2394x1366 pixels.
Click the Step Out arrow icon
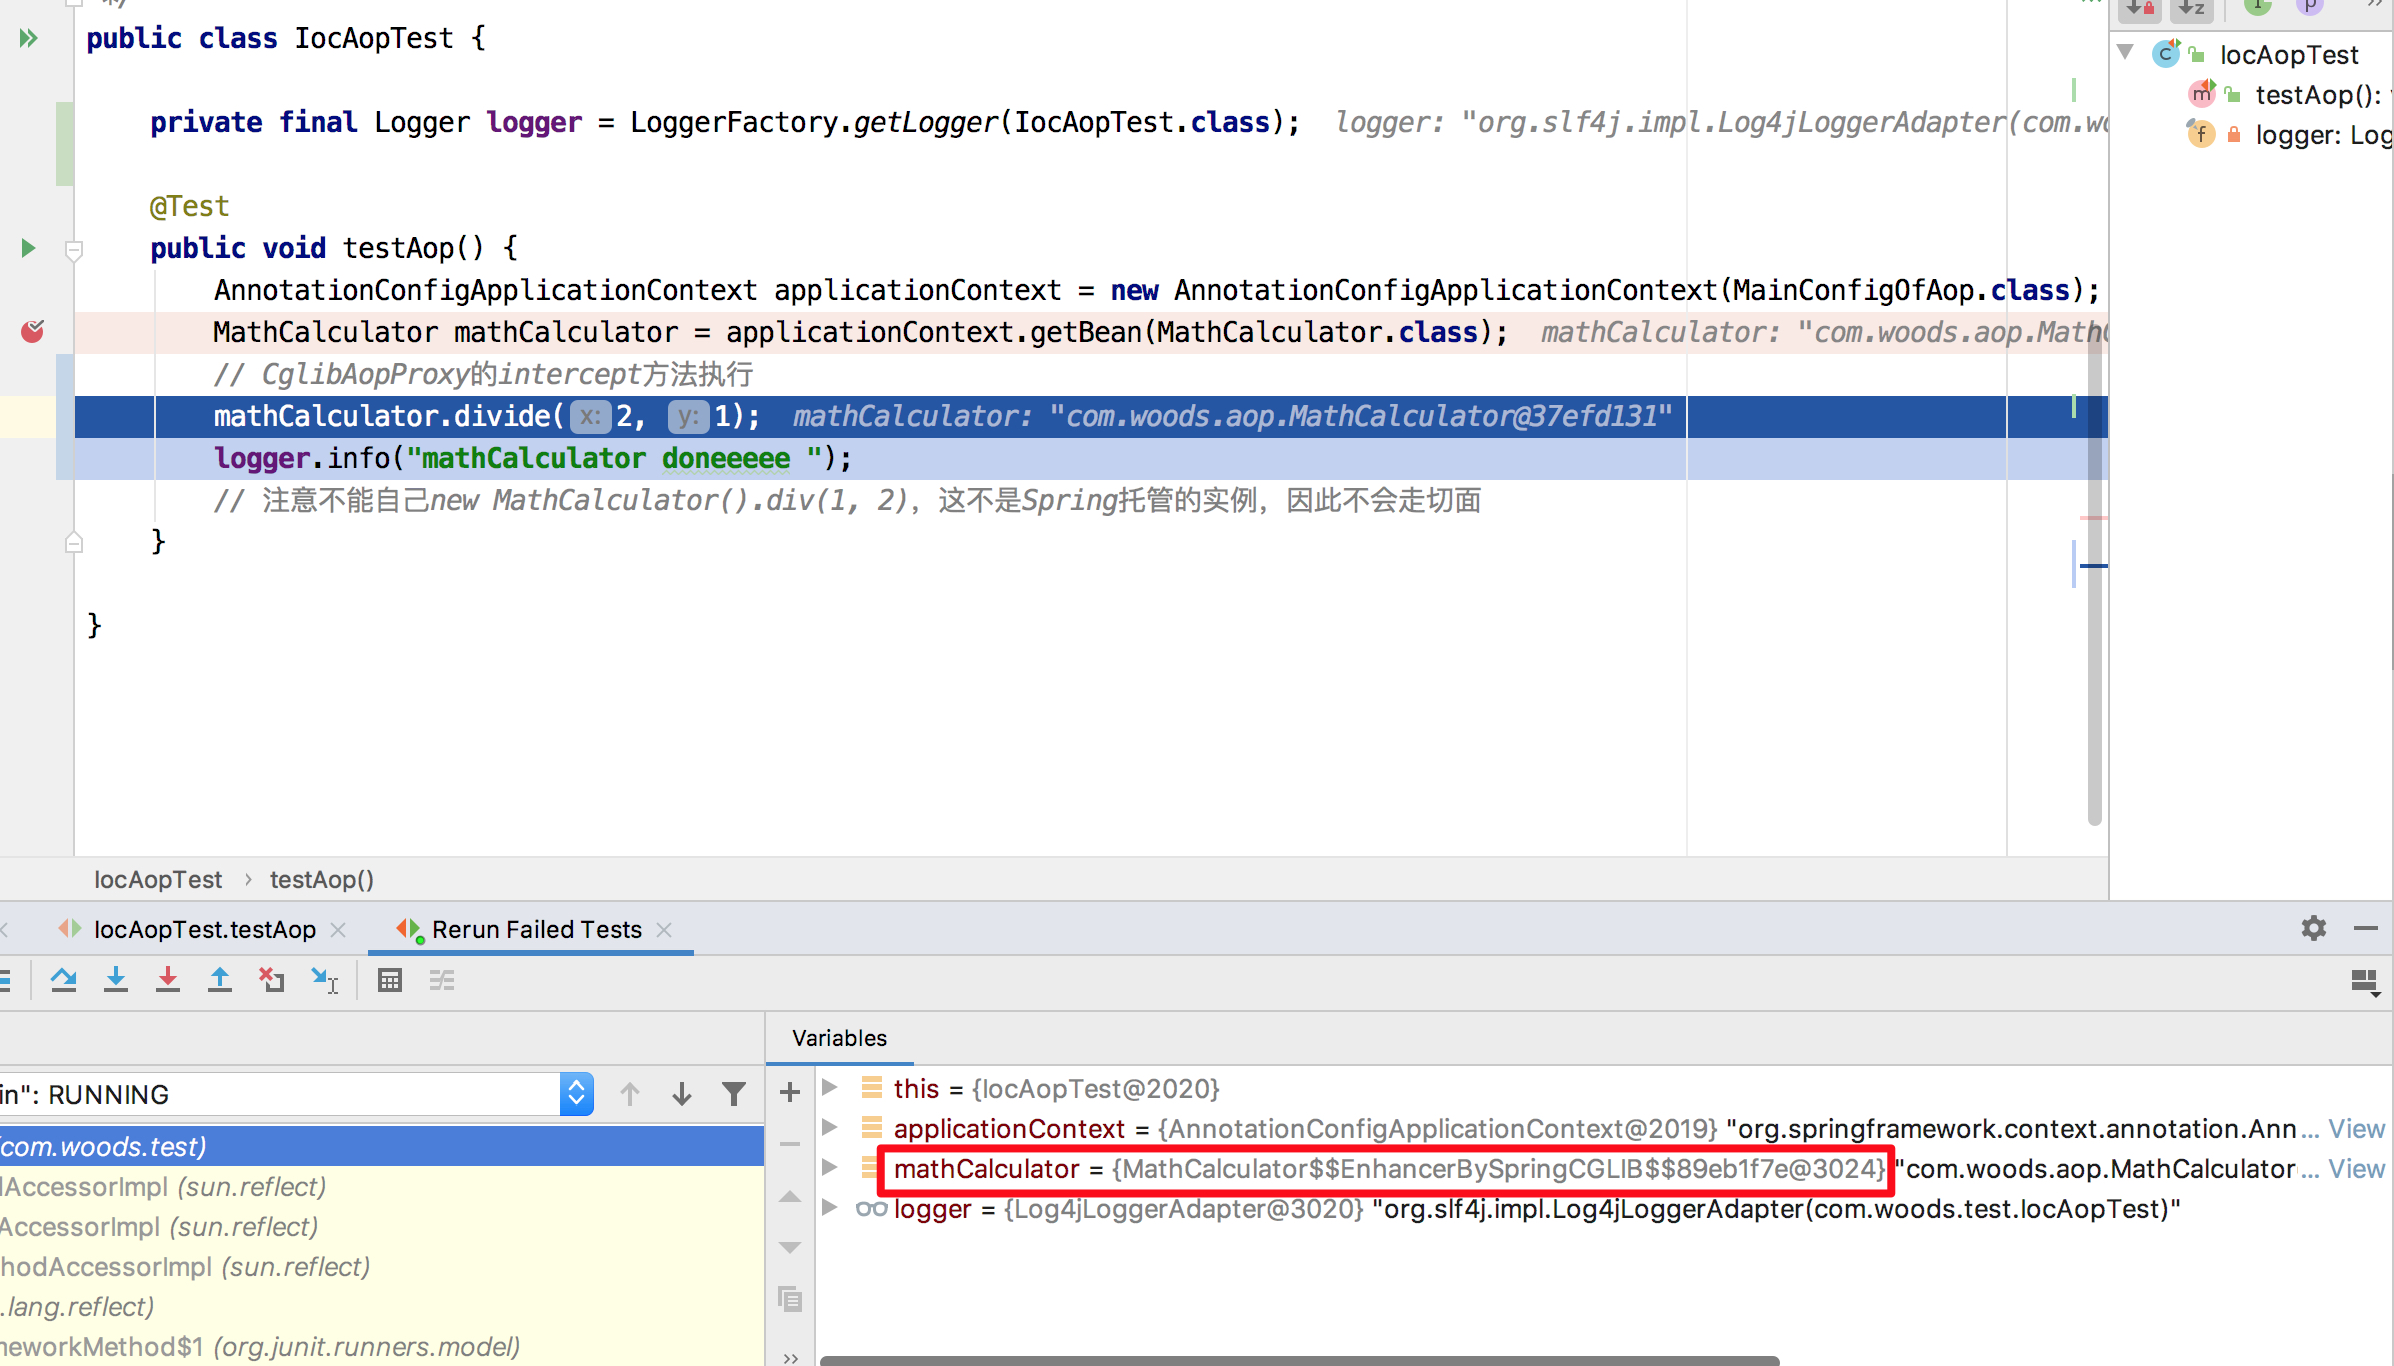coord(220,980)
